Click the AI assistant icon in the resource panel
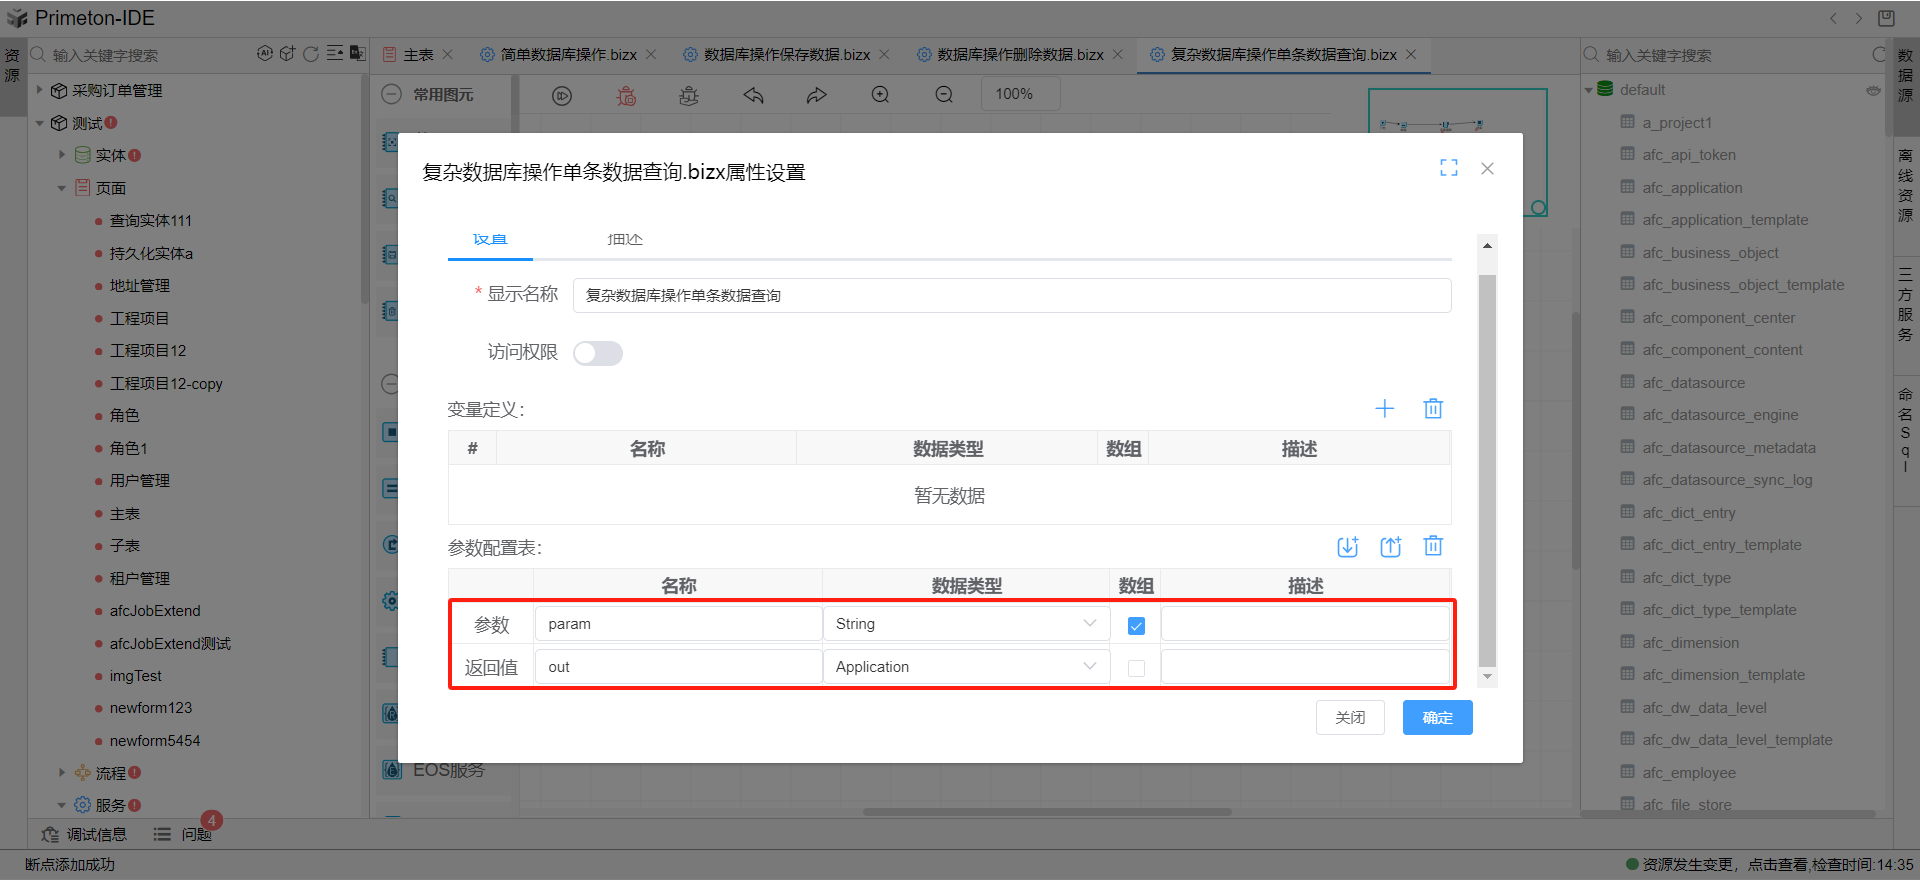Screen dimensions: 1920x880 click(264, 54)
